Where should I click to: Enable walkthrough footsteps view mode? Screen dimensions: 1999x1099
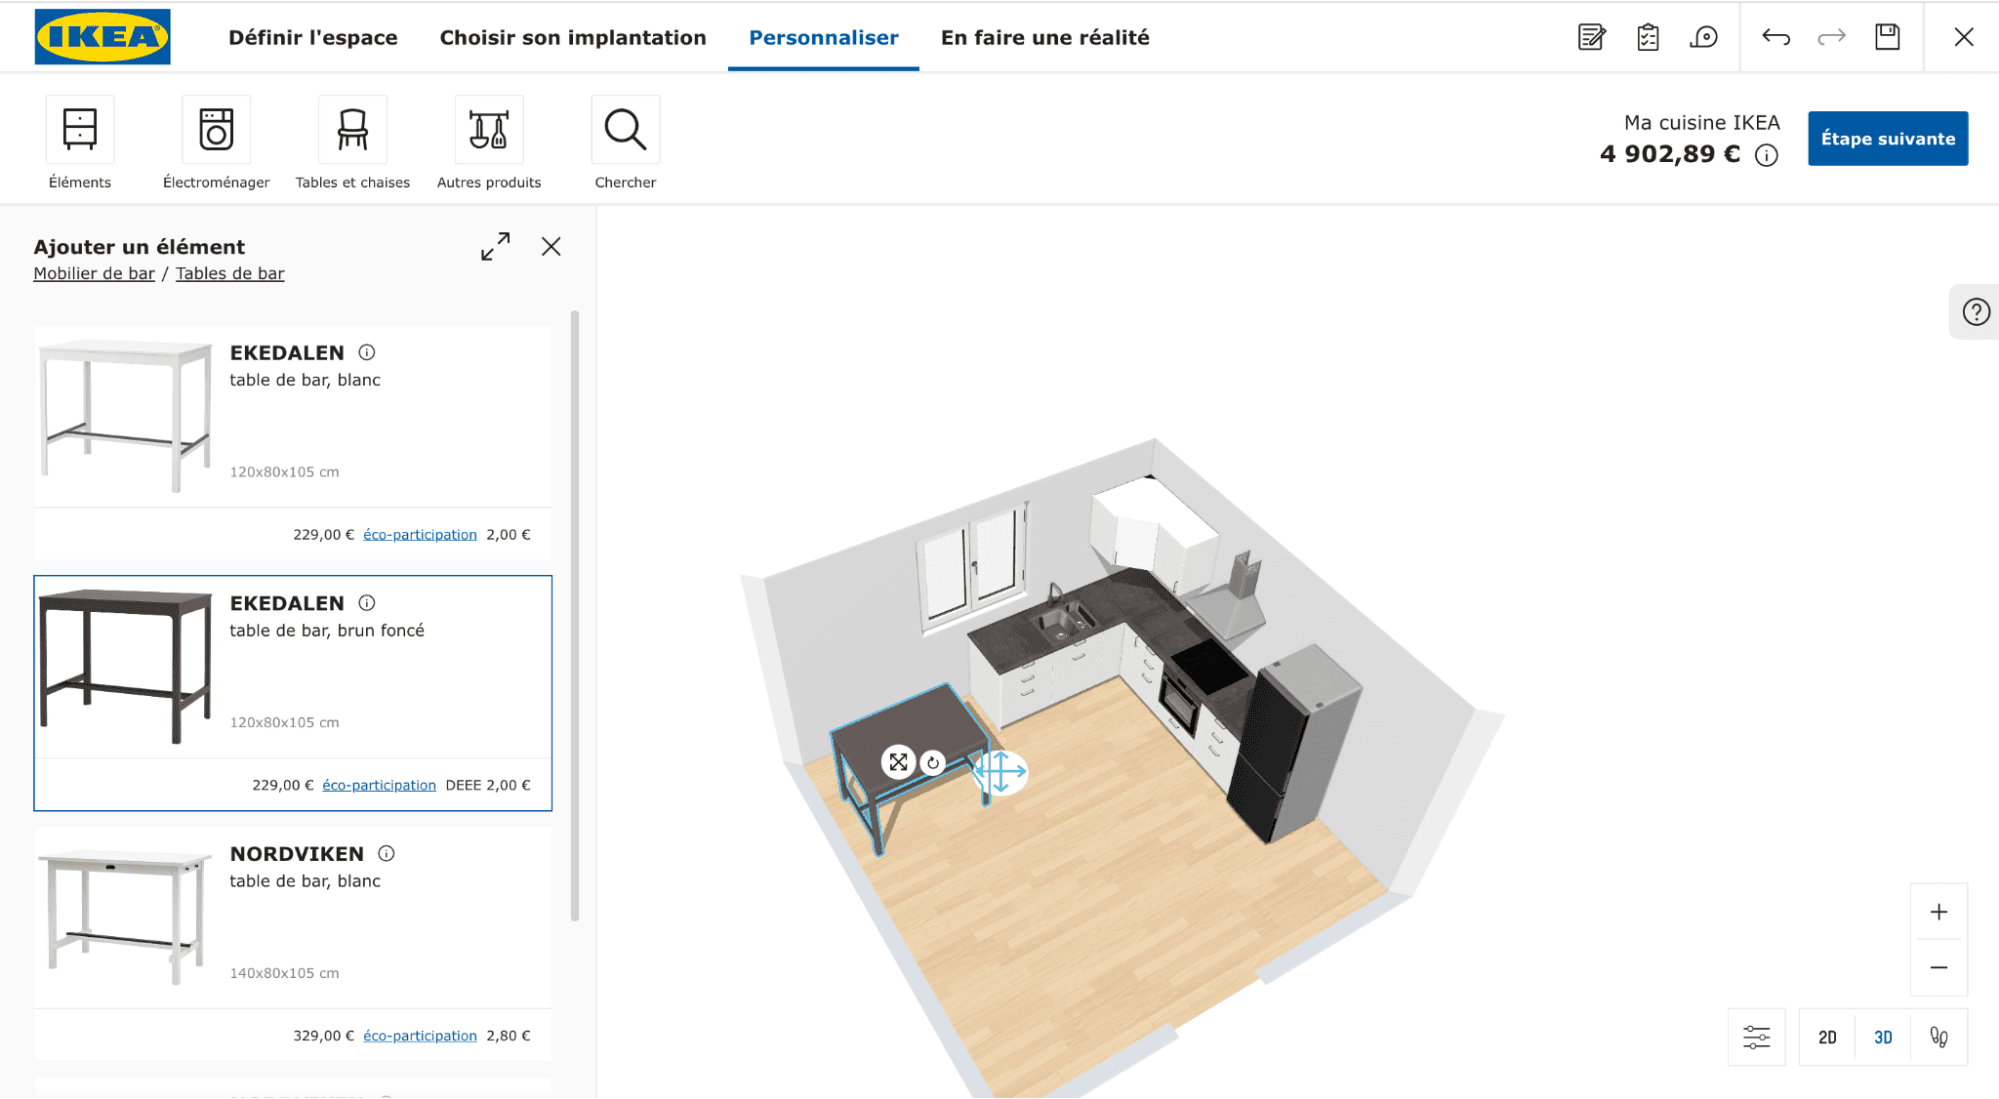tap(1938, 1037)
